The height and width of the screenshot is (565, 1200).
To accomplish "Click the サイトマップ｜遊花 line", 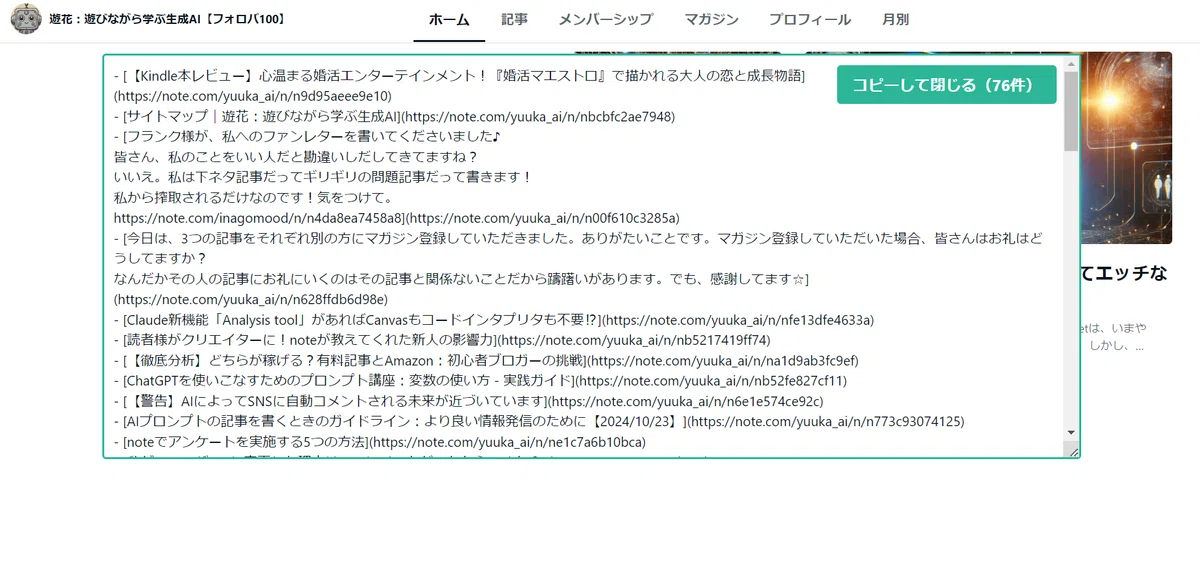I will (394, 116).
